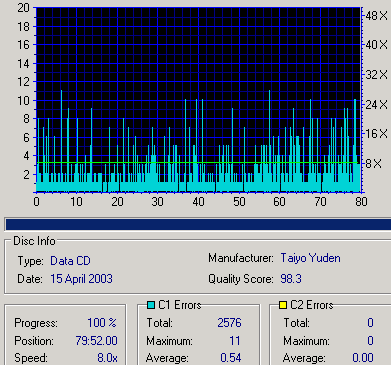The image size is (391, 365).
Task: Click the Quality Score value 98.3
Action: pyautogui.click(x=291, y=279)
